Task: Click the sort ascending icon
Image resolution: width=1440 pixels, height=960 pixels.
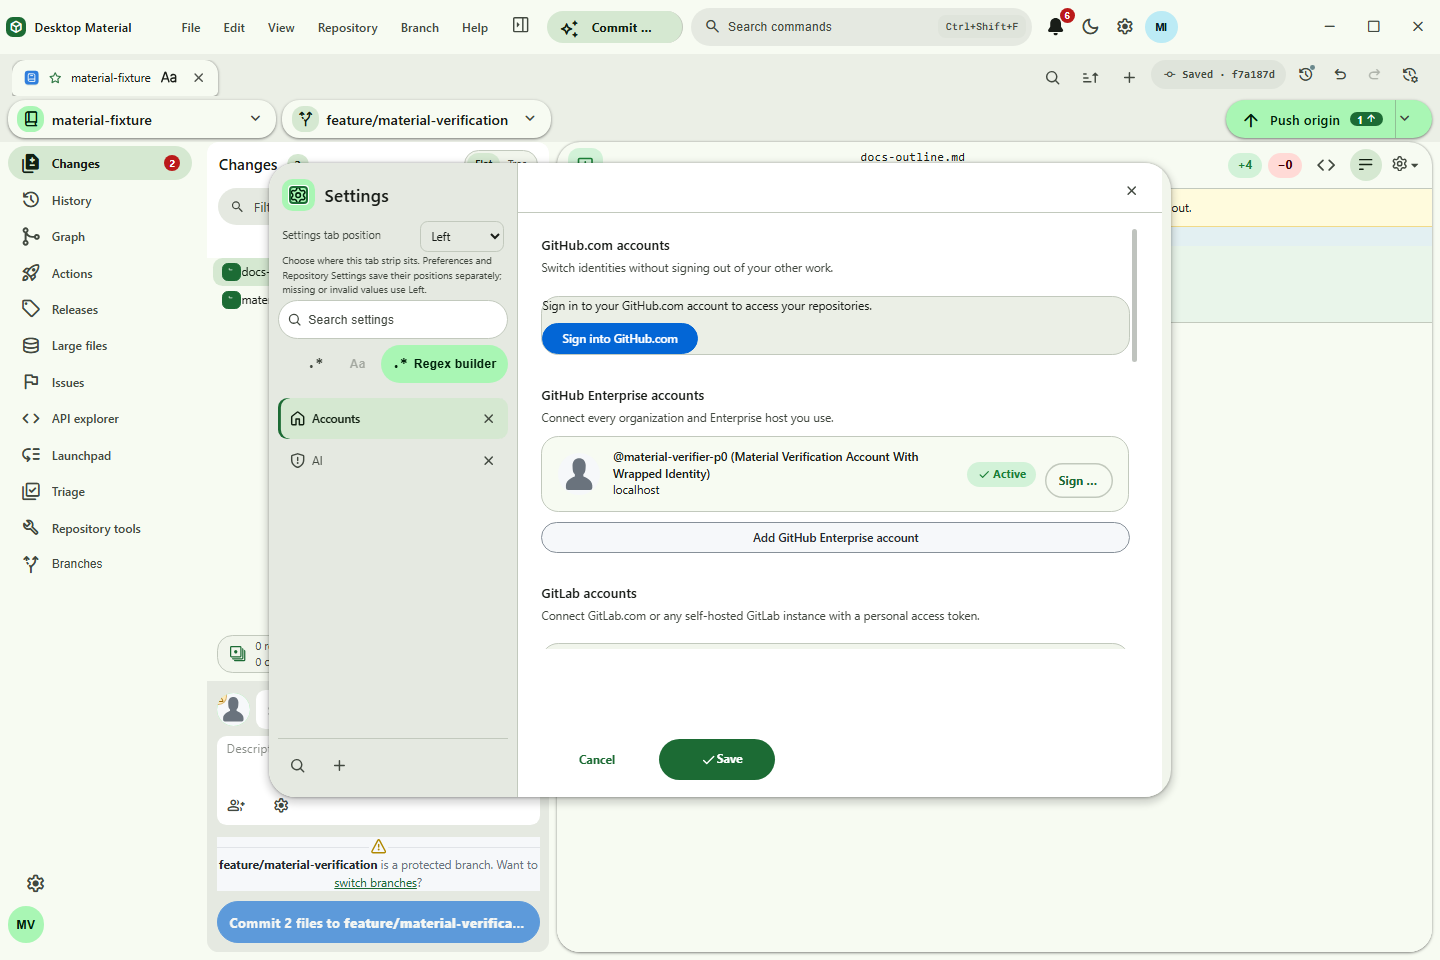Action: point(1090,77)
